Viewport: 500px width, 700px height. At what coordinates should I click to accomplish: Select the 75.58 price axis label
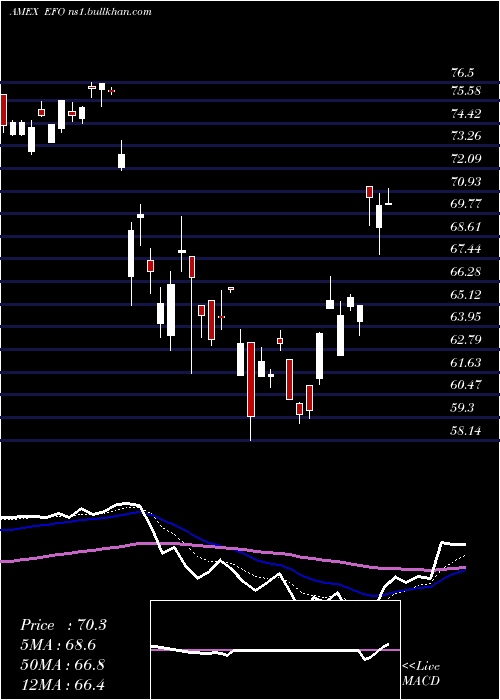[466, 91]
